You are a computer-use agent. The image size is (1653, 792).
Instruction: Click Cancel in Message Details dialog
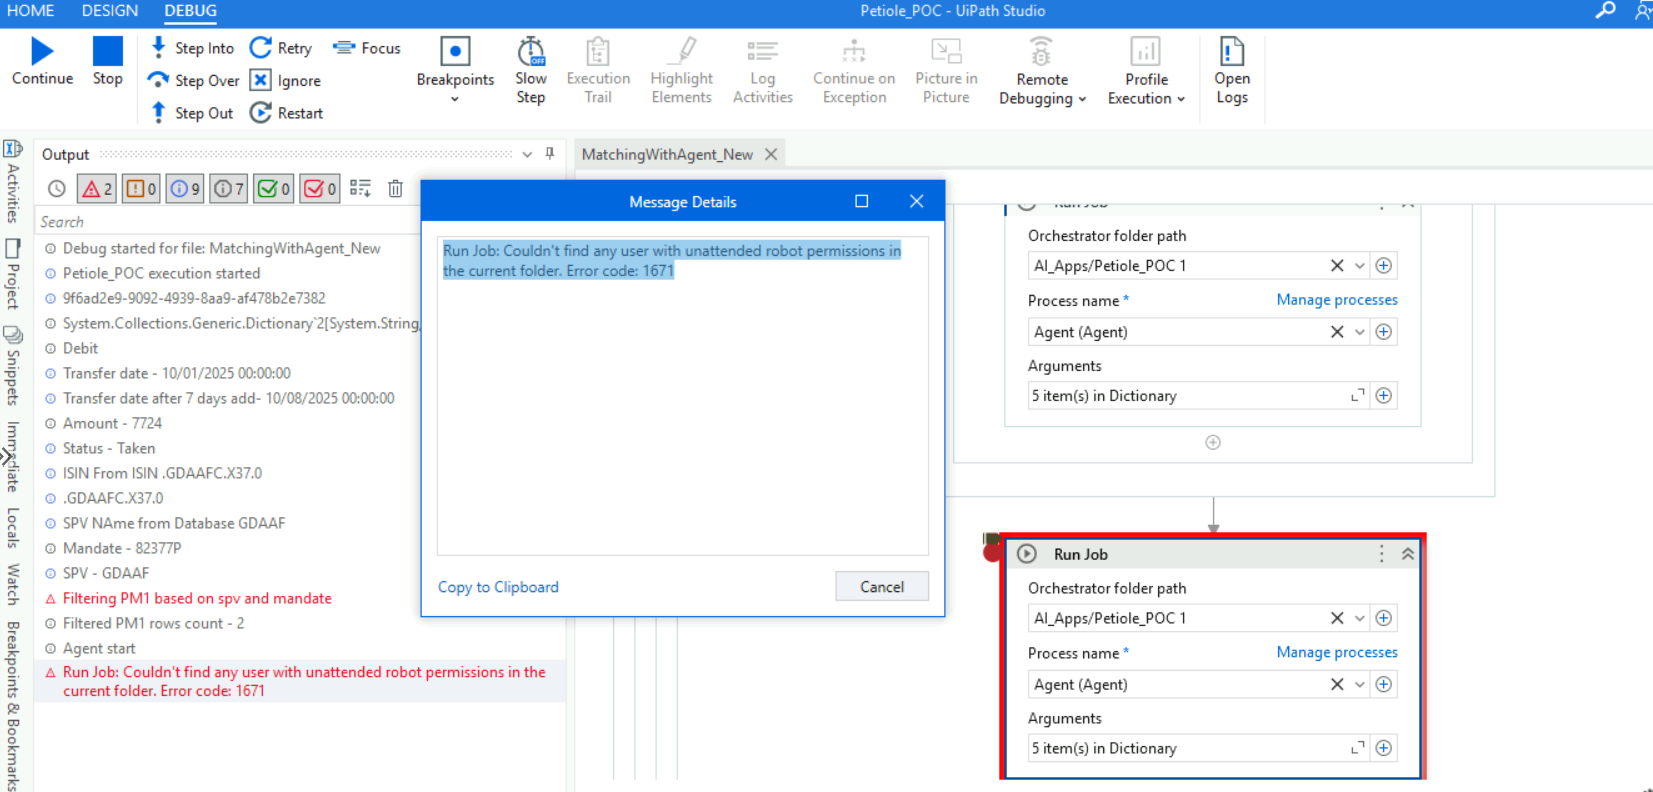(882, 587)
